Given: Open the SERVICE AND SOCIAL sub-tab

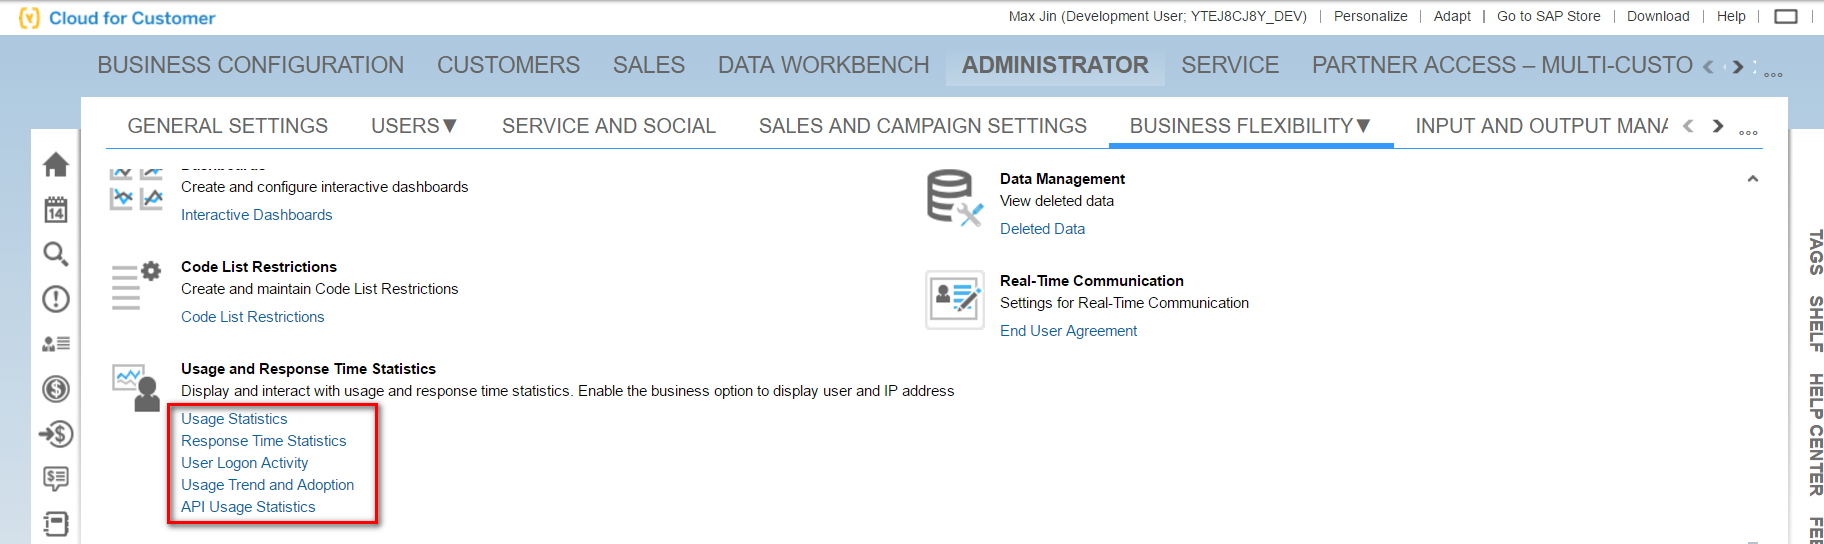Looking at the screenshot, I should [x=609, y=126].
